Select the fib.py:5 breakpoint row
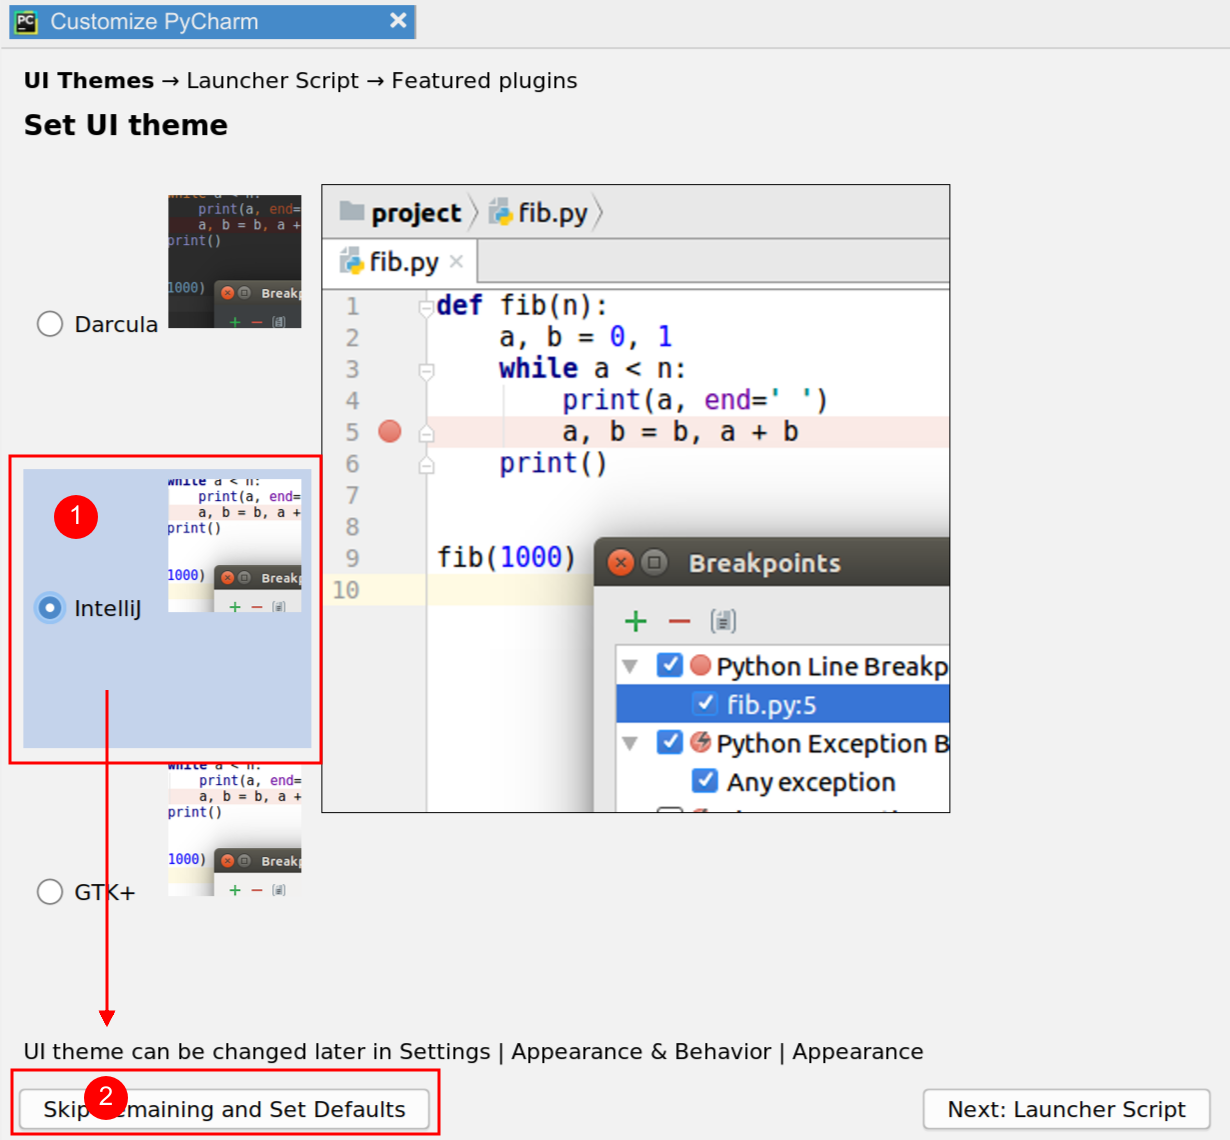1230x1140 pixels. [783, 704]
